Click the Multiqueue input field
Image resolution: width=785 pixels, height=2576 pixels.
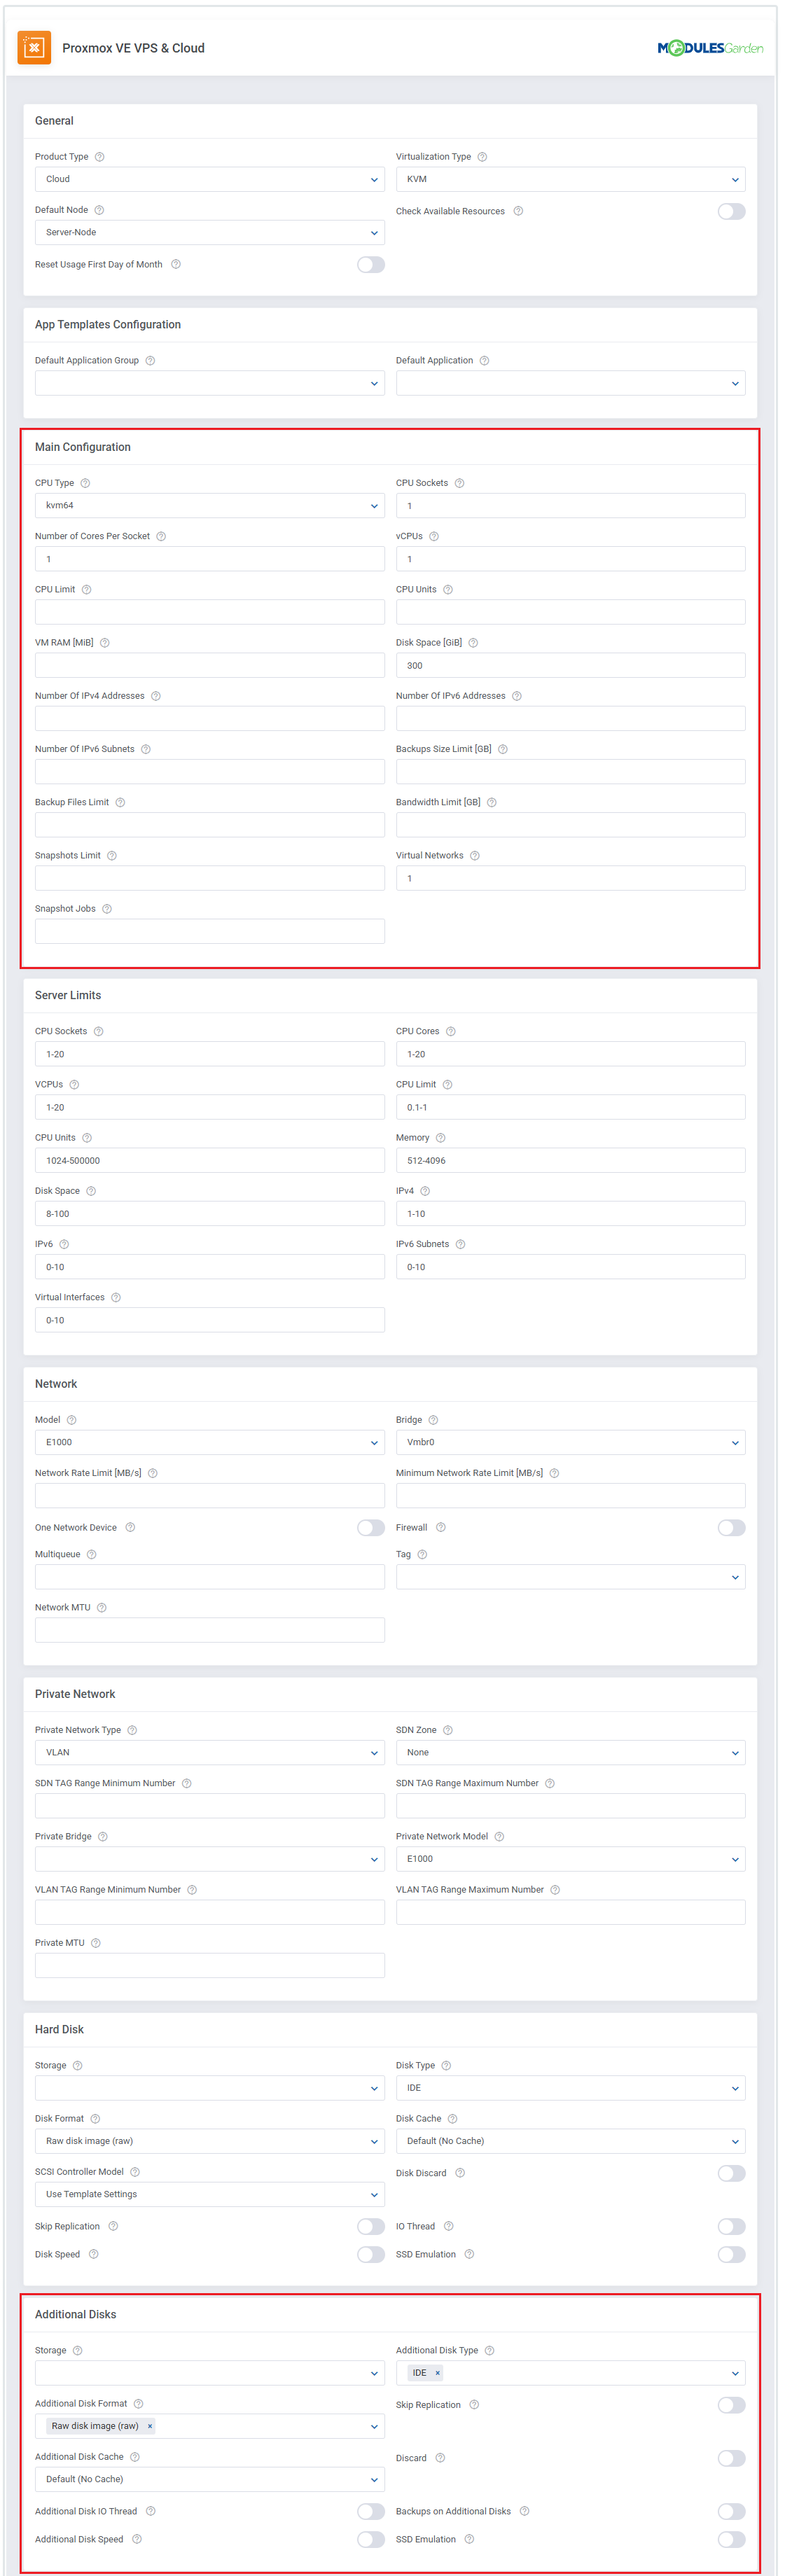210,1577
